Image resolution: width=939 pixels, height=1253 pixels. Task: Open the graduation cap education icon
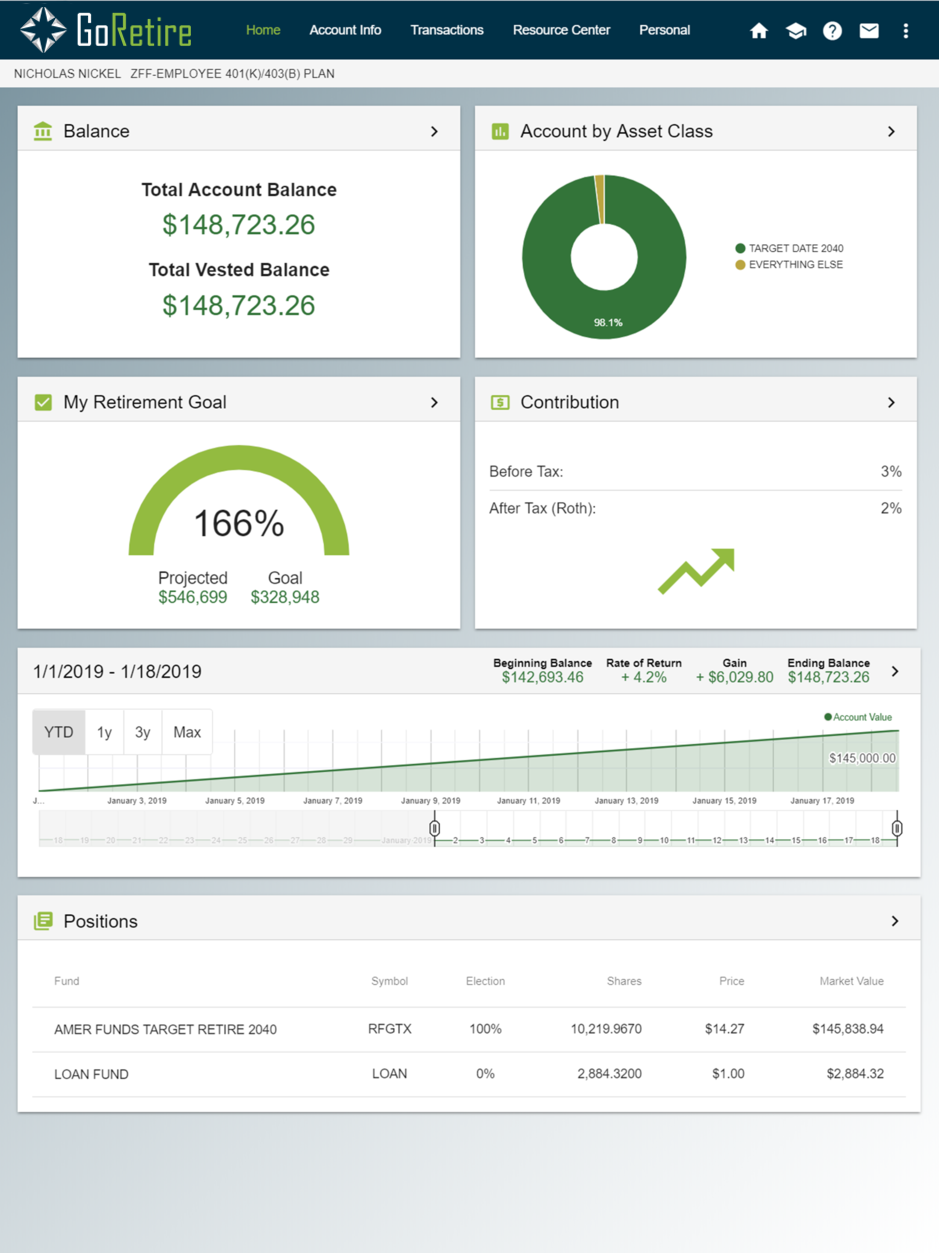(796, 31)
